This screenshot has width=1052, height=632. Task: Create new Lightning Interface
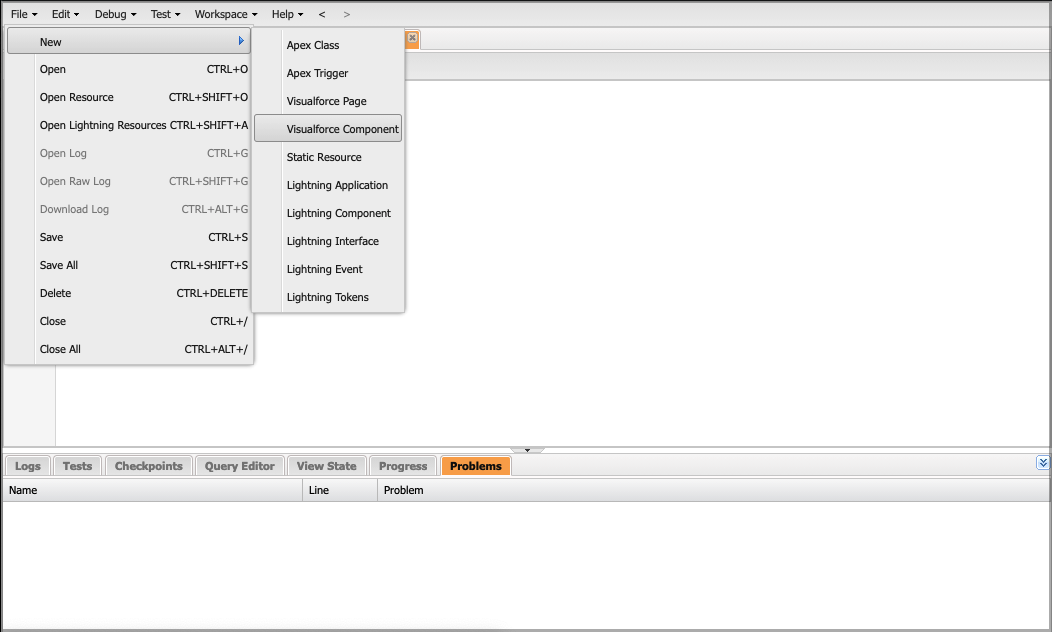click(x=328, y=241)
